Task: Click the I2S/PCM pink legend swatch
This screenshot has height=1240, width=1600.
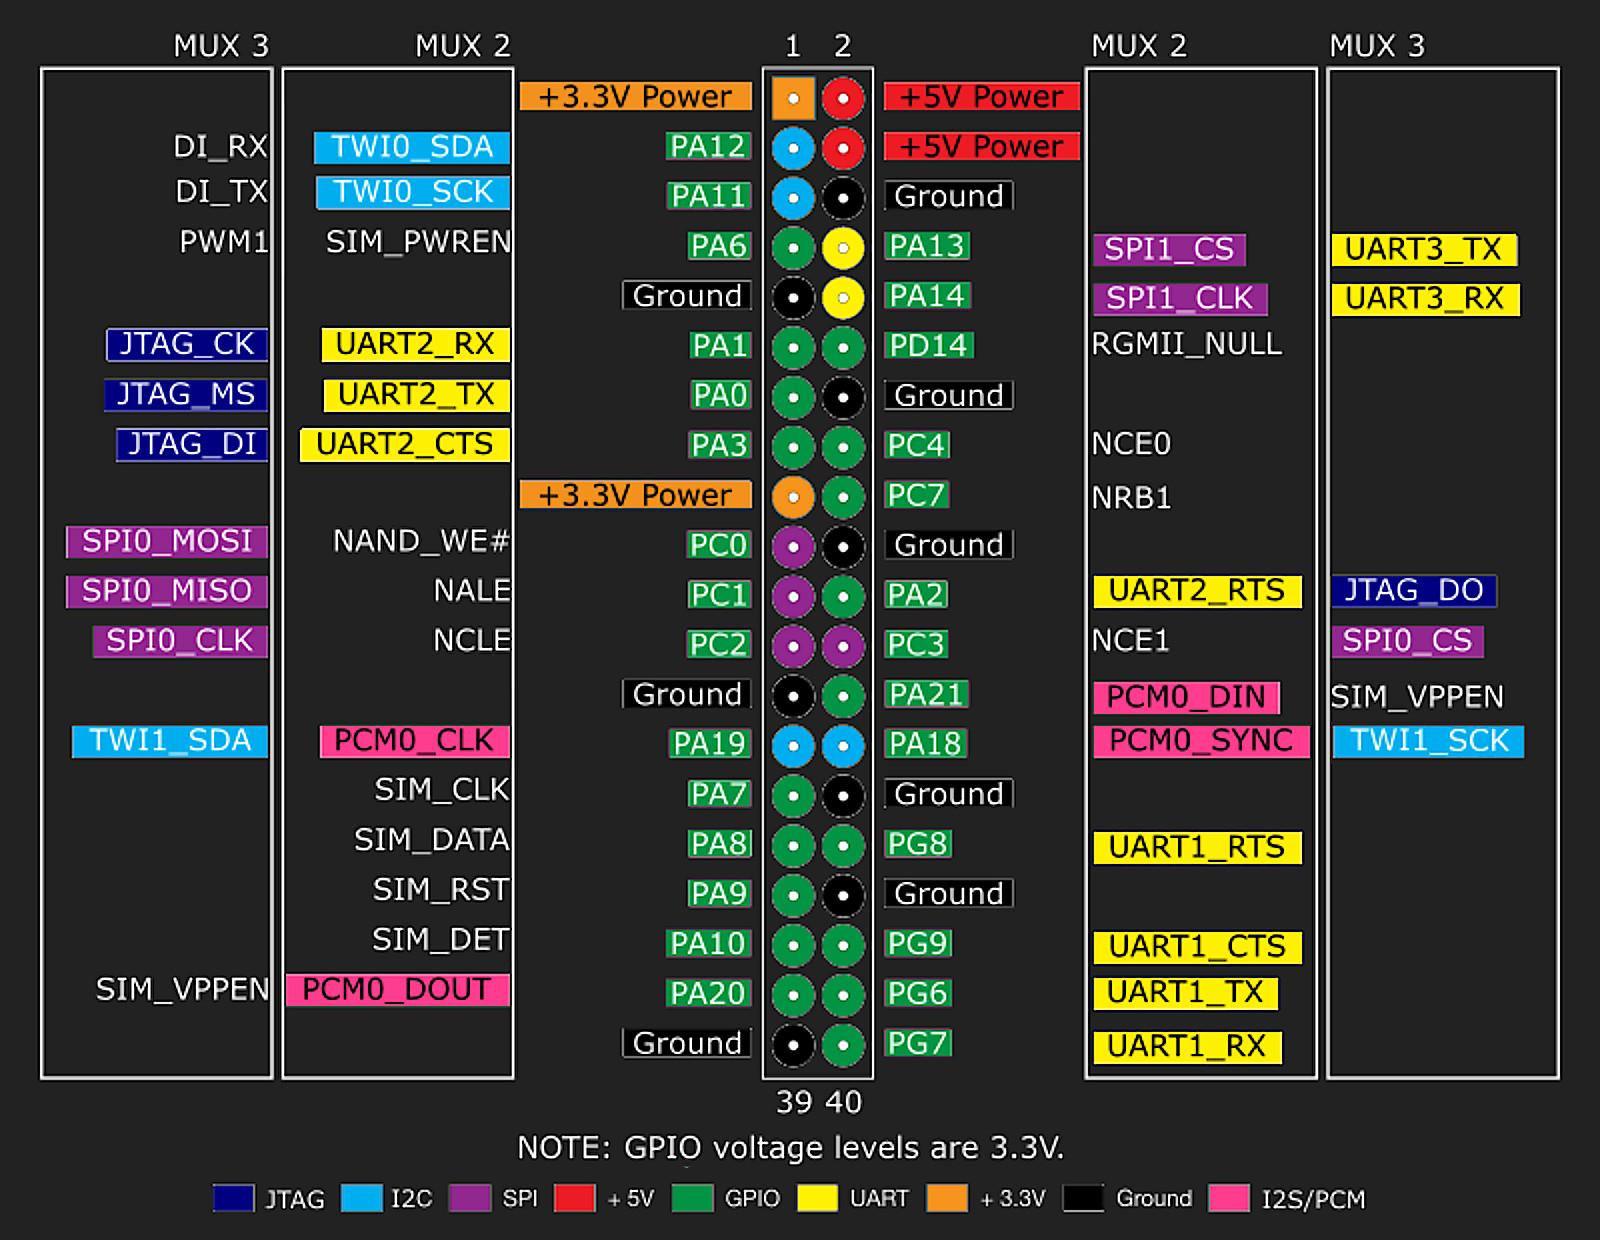Action: click(1229, 1198)
